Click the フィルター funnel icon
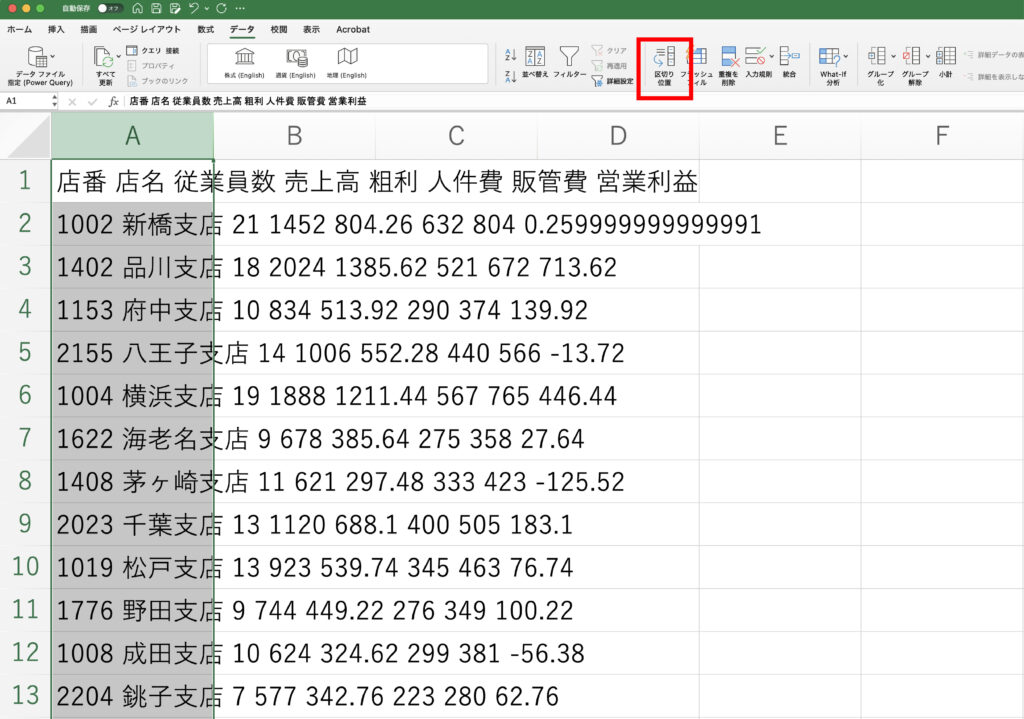 569,56
